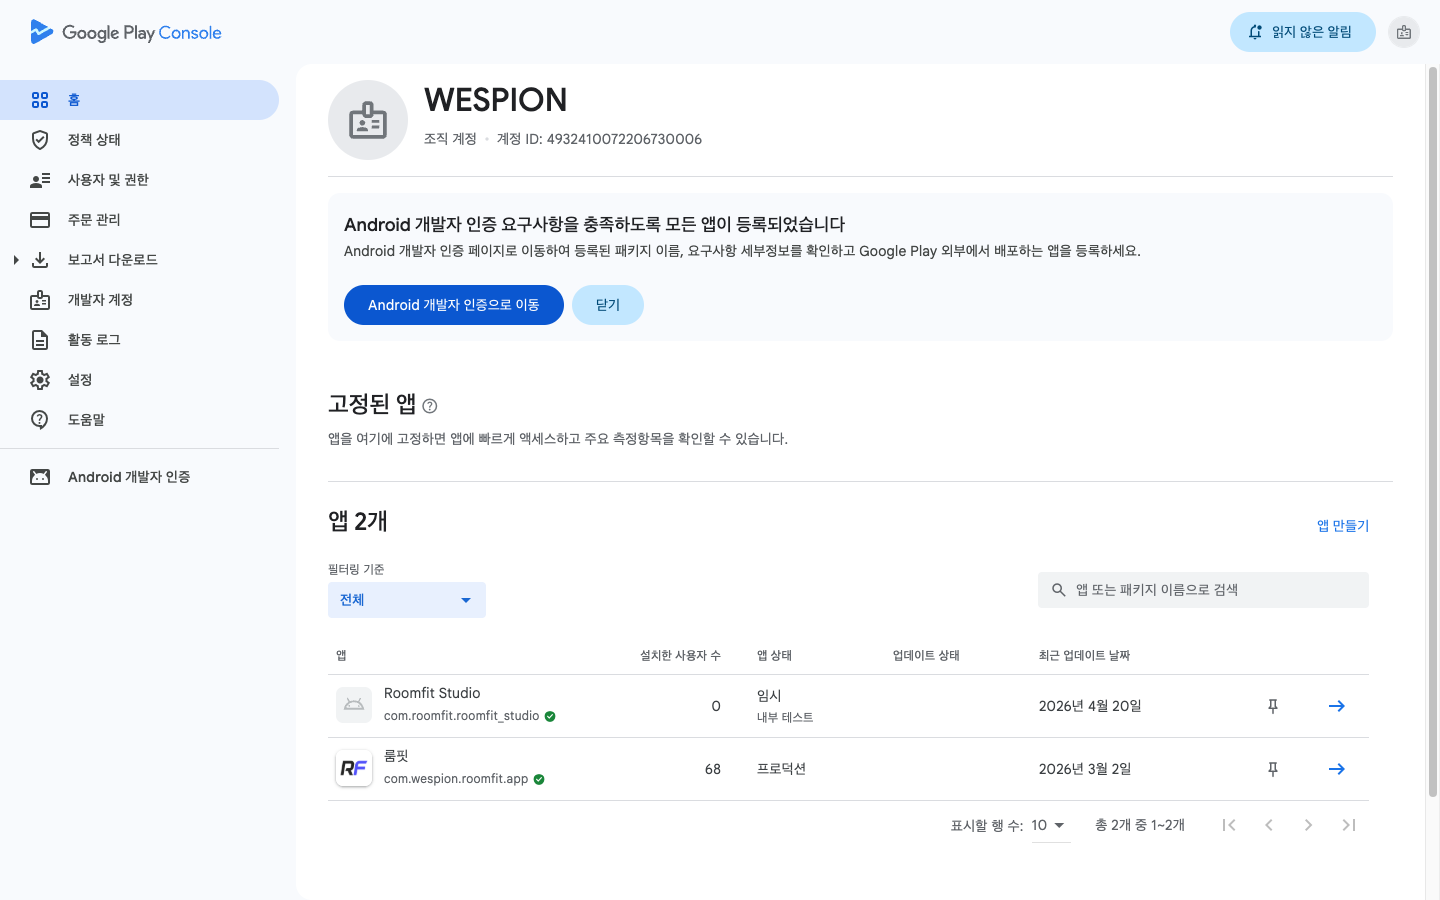
Task: Open the 읽지 않은 알림 notifications button
Action: coord(1302,32)
